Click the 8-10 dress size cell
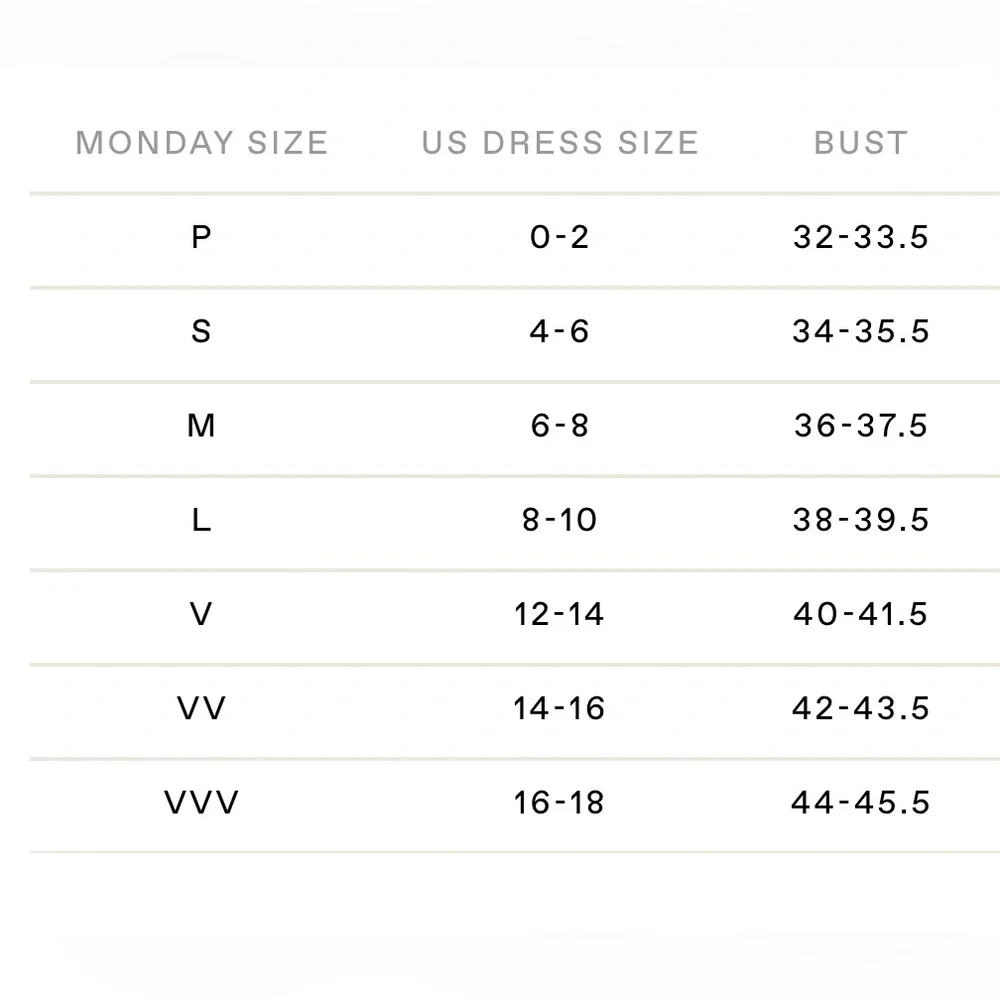This screenshot has width=1000, height=1000. click(559, 520)
